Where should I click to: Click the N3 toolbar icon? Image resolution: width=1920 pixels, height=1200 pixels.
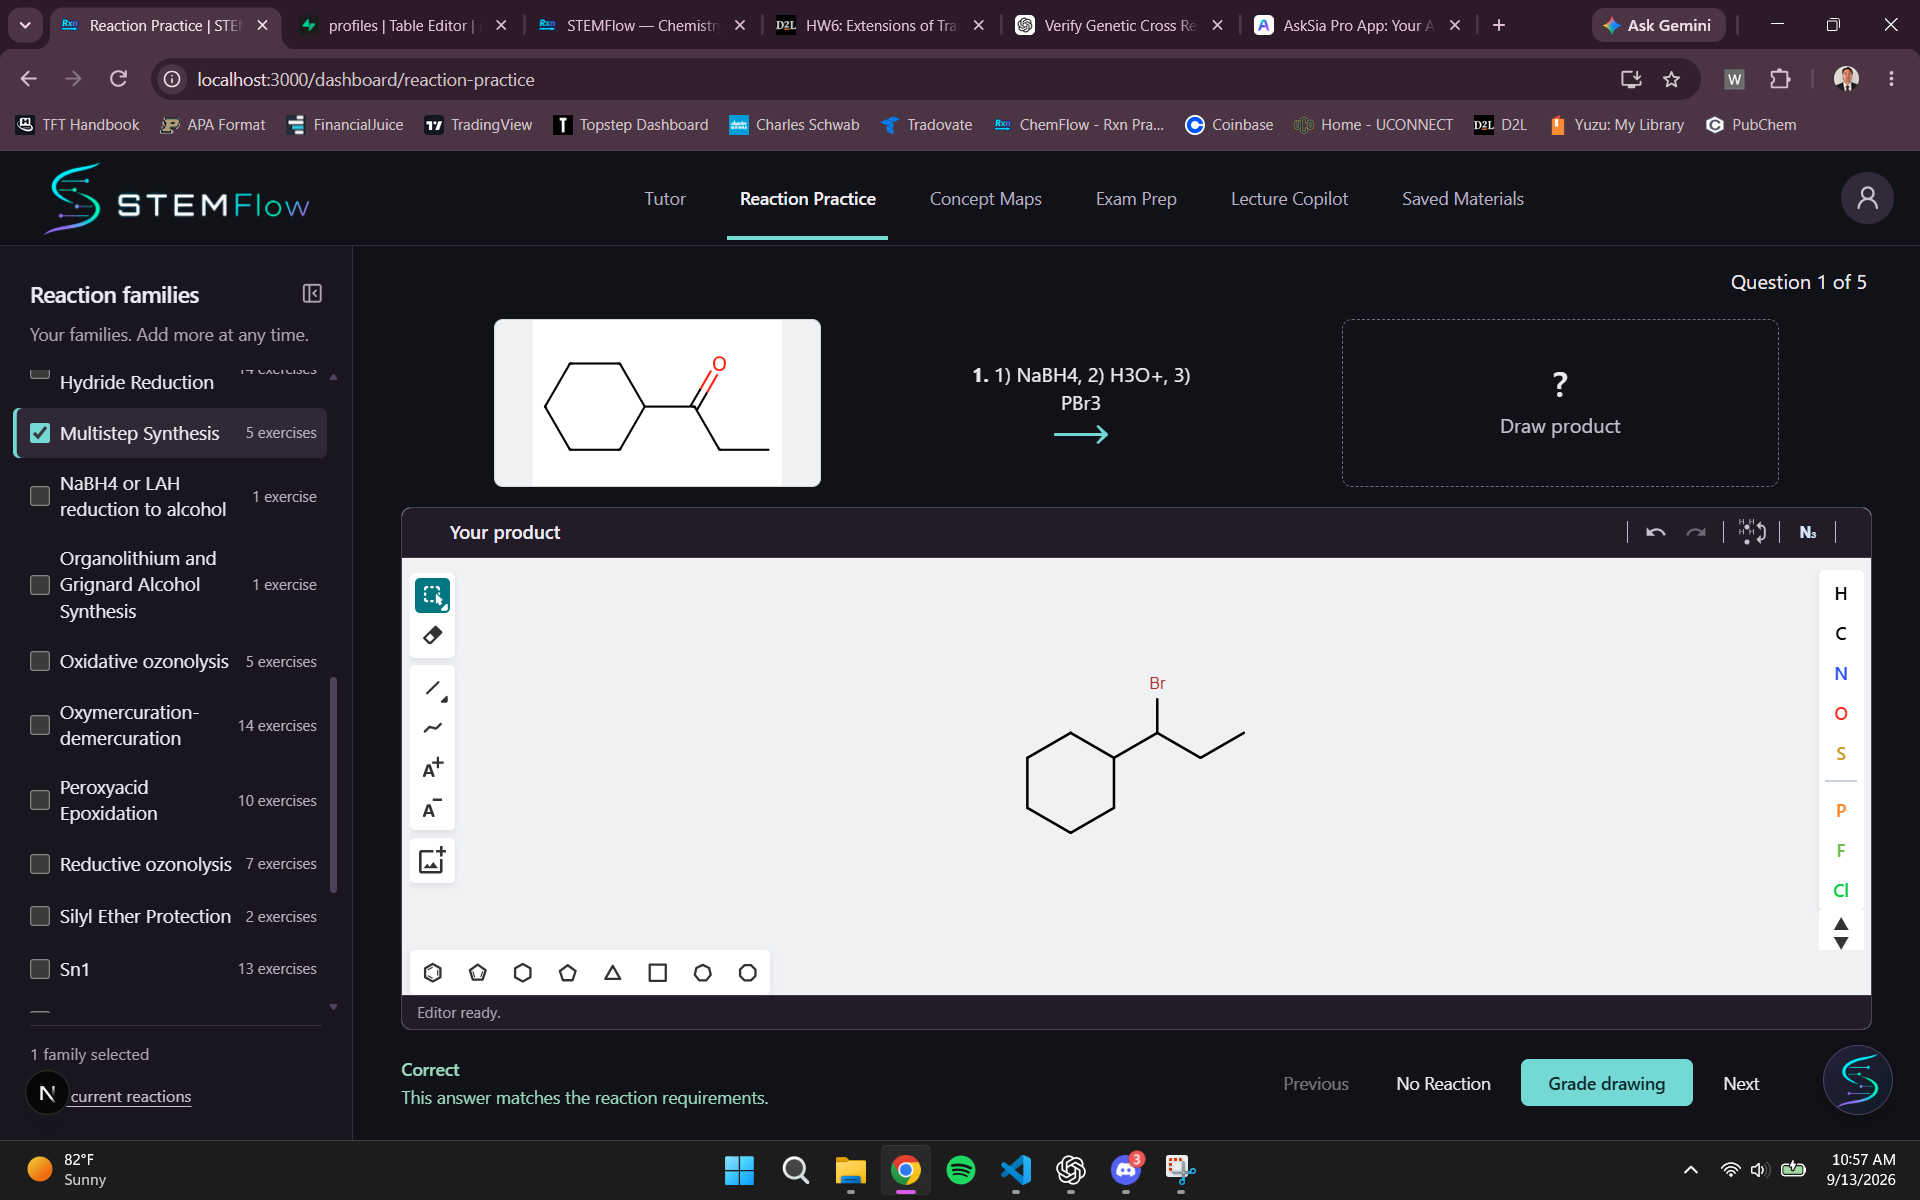tap(1808, 532)
